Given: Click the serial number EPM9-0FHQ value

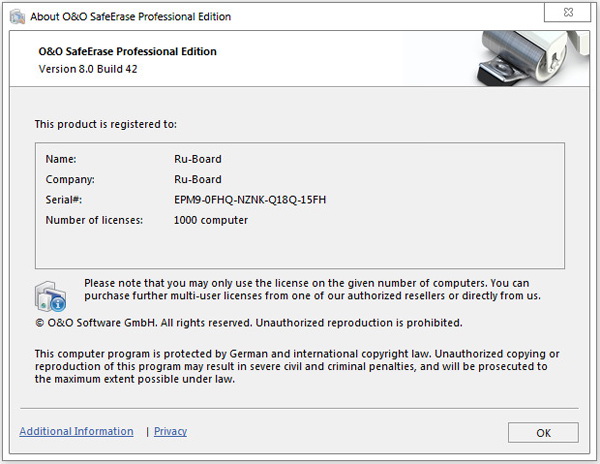Looking at the screenshot, I should tap(250, 199).
